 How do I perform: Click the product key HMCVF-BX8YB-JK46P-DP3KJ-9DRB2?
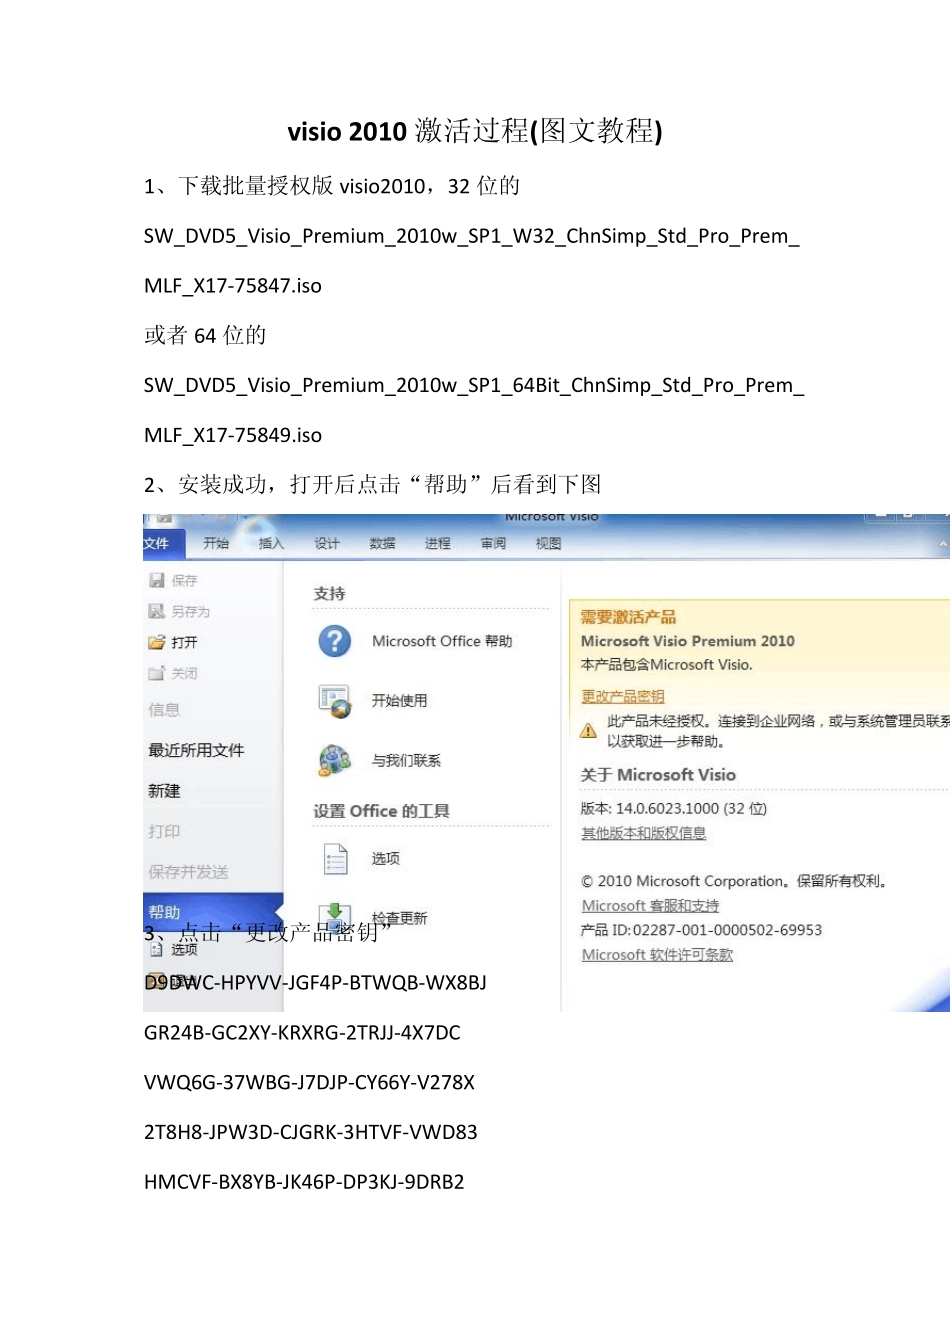(x=304, y=1182)
